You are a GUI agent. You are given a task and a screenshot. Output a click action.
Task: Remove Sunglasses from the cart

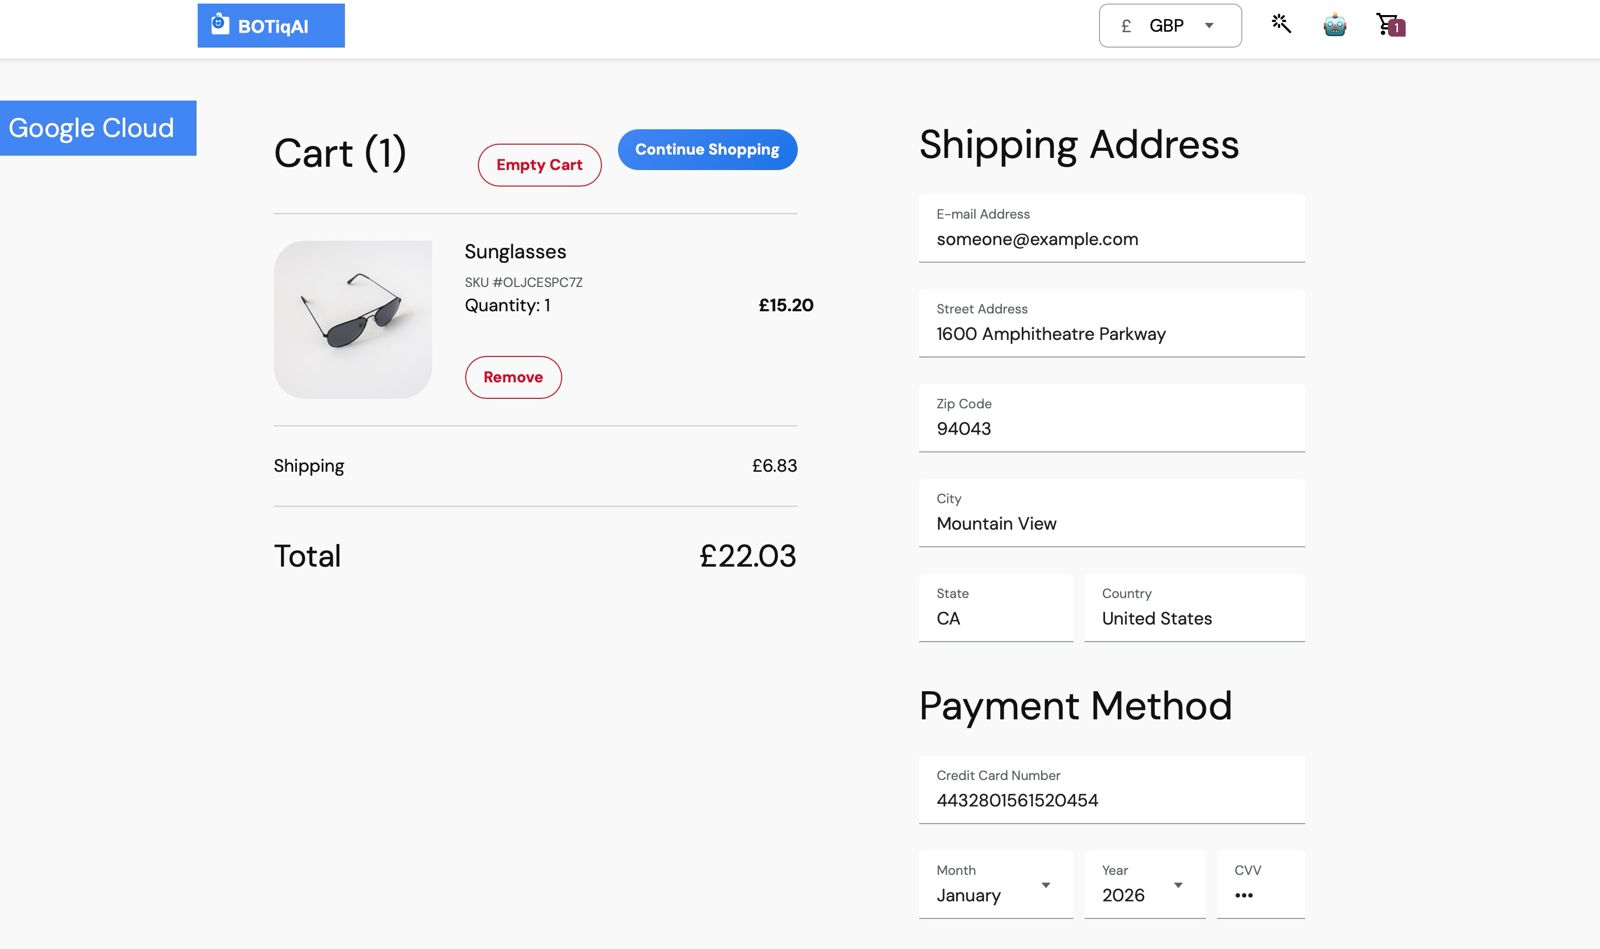513,377
